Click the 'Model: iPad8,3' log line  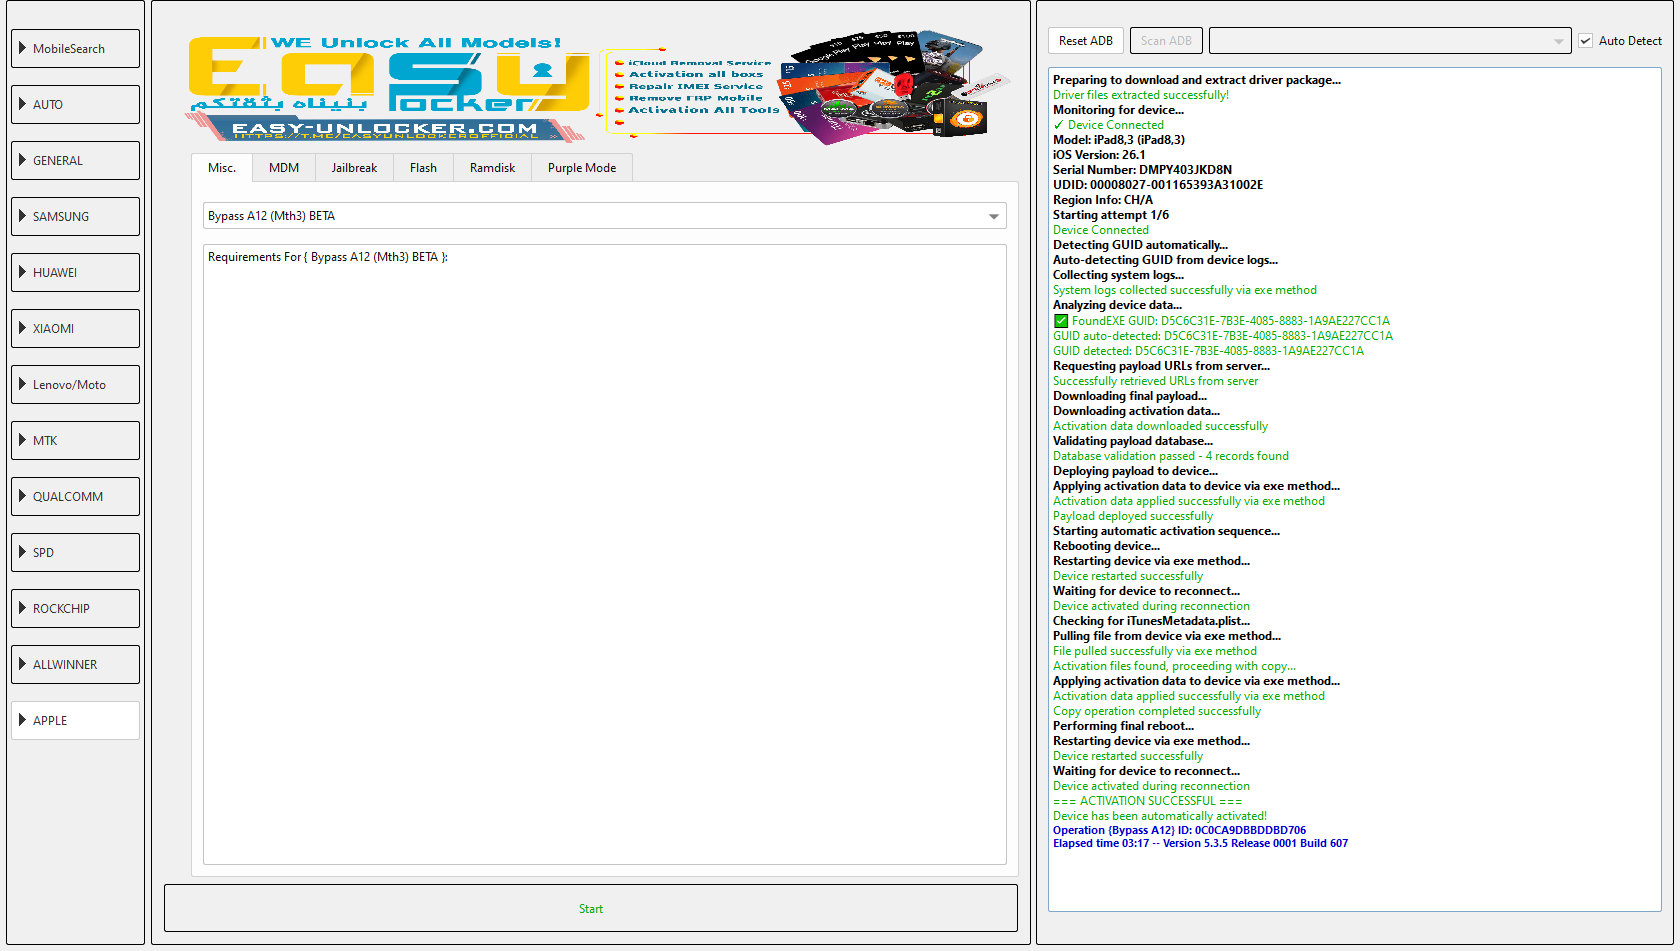click(x=1119, y=140)
